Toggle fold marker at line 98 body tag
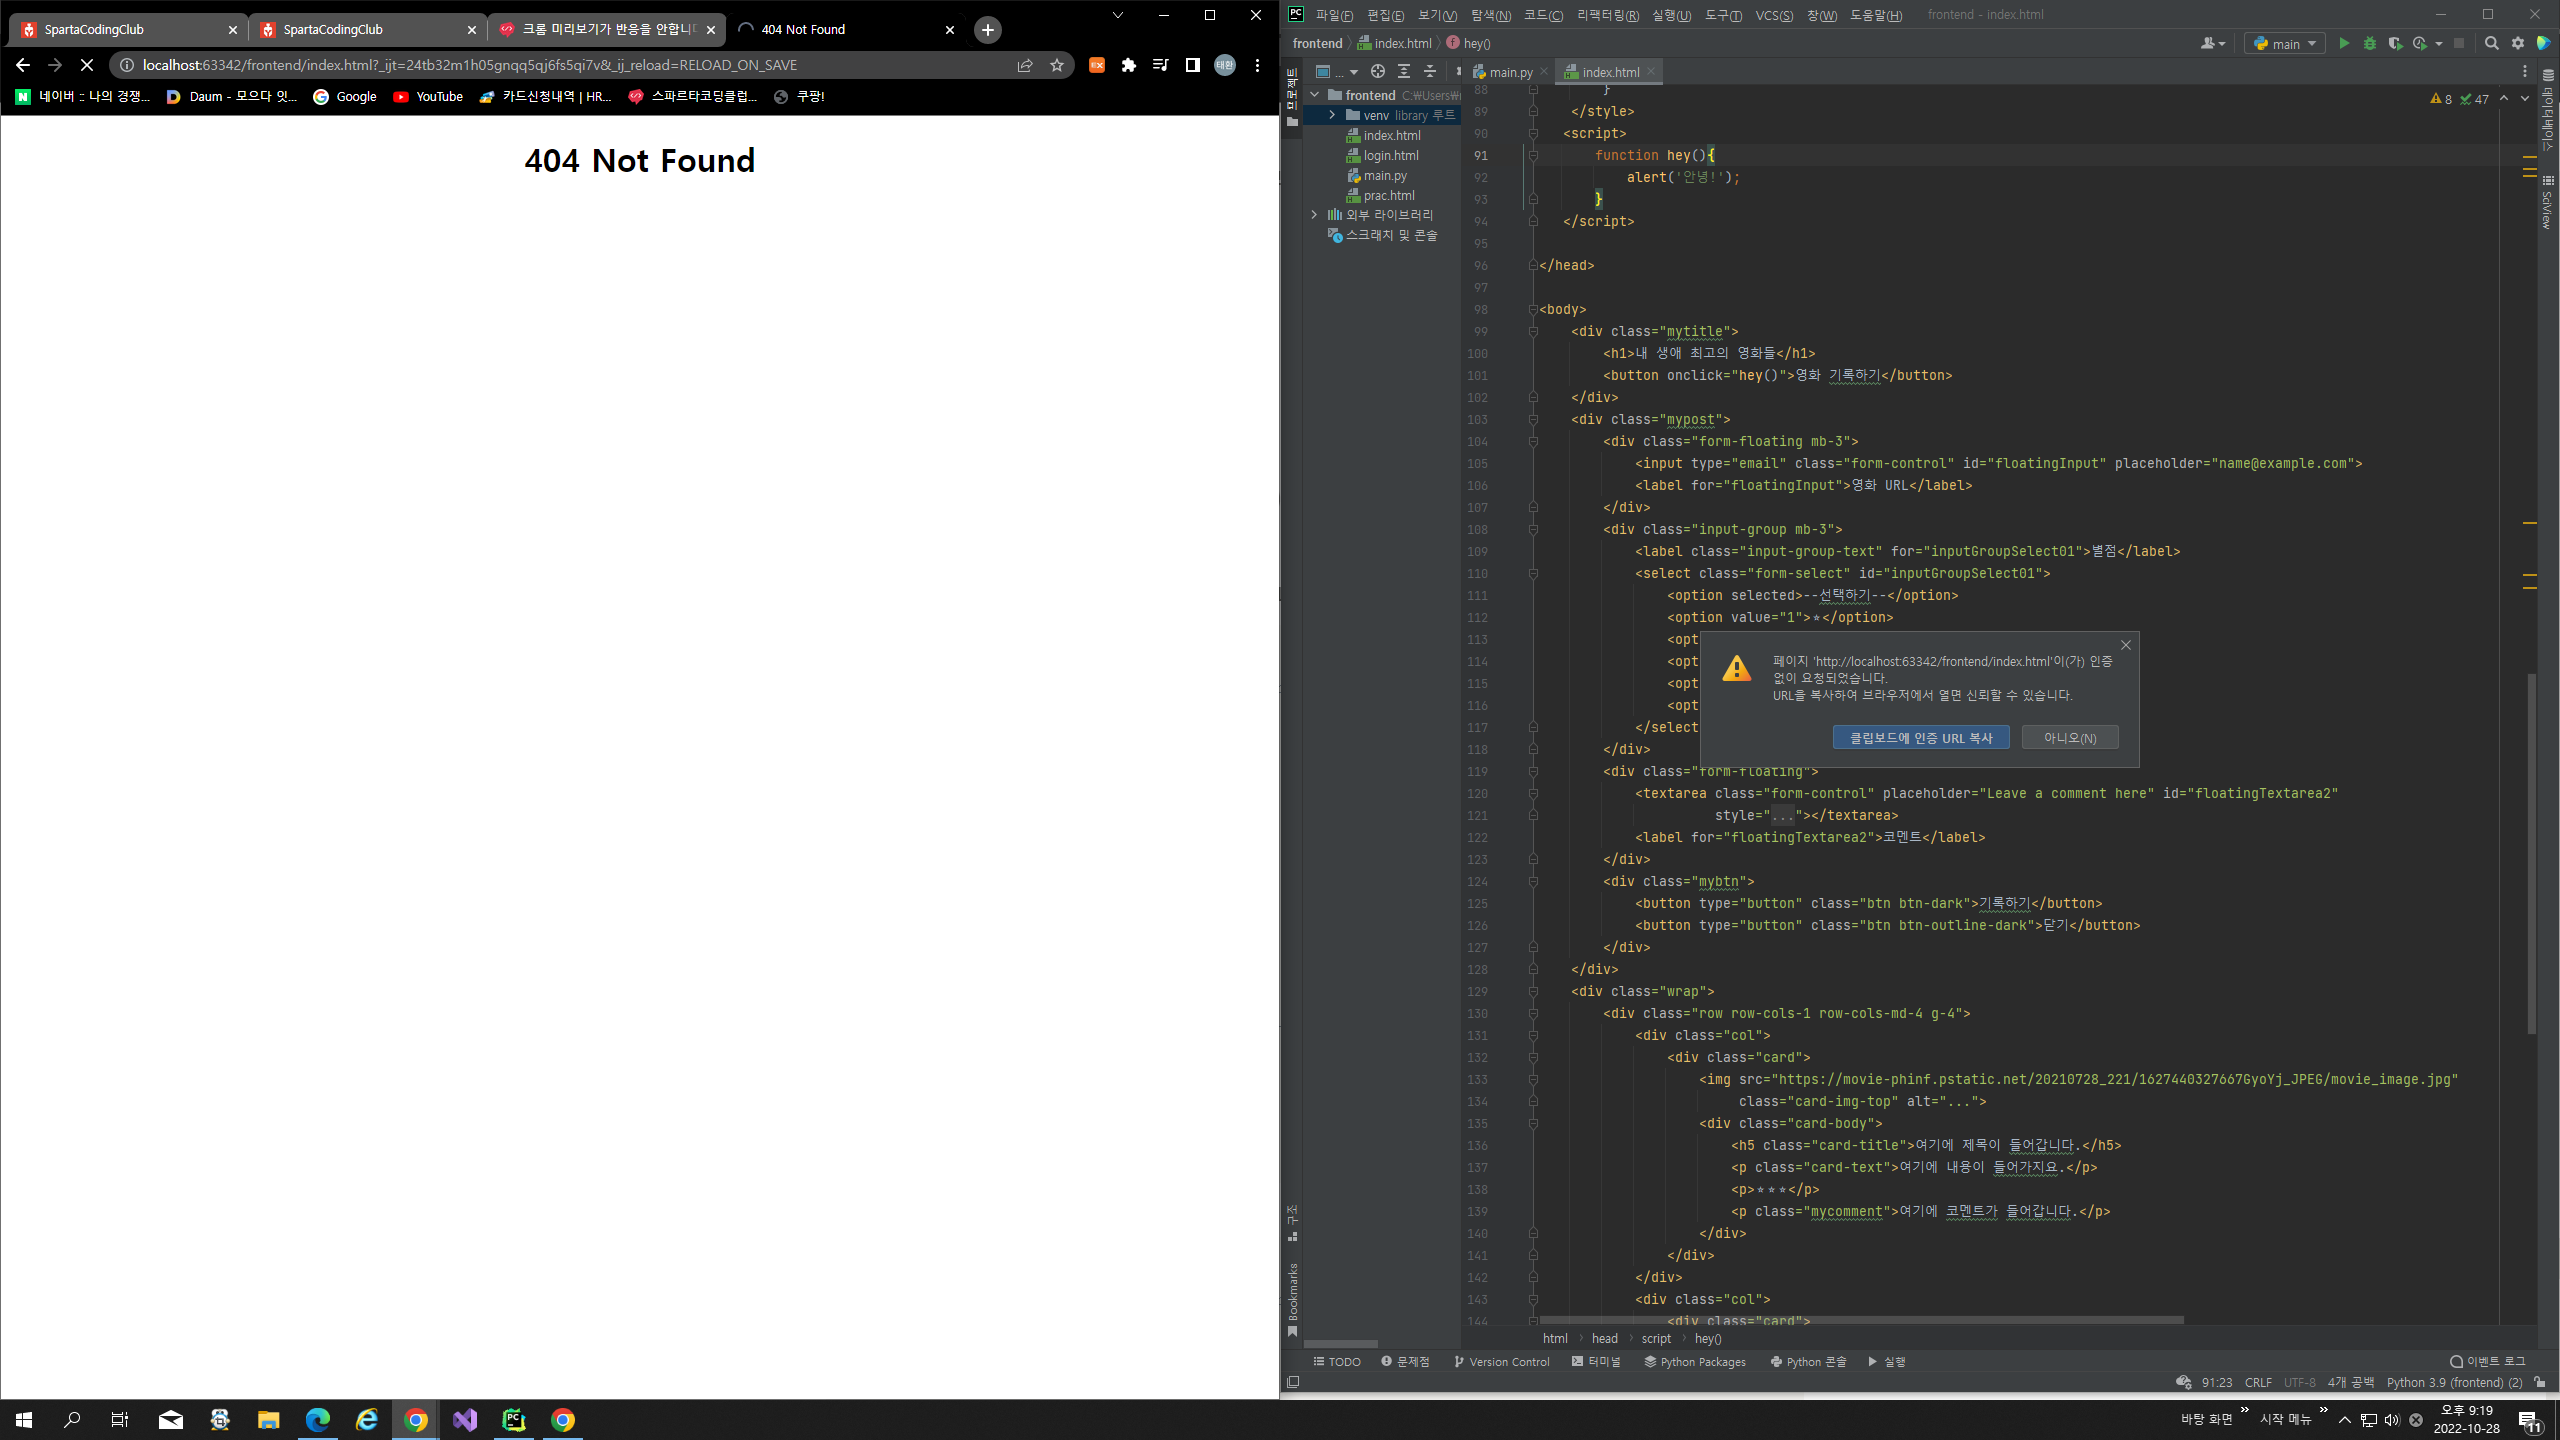Viewport: 2560px width, 1440px height. (x=1533, y=310)
